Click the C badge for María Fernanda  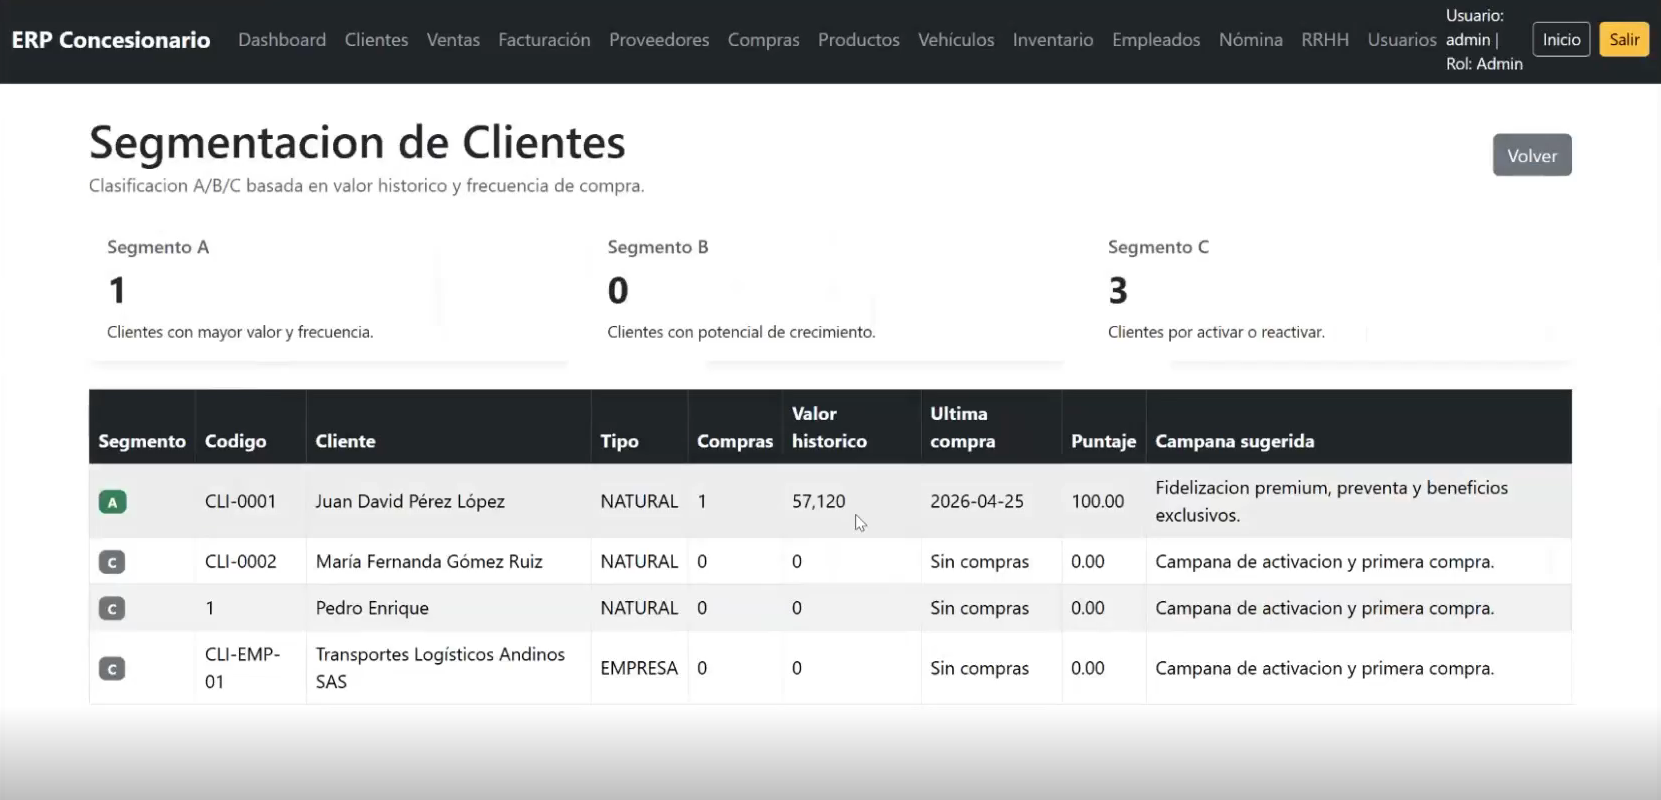(x=112, y=562)
